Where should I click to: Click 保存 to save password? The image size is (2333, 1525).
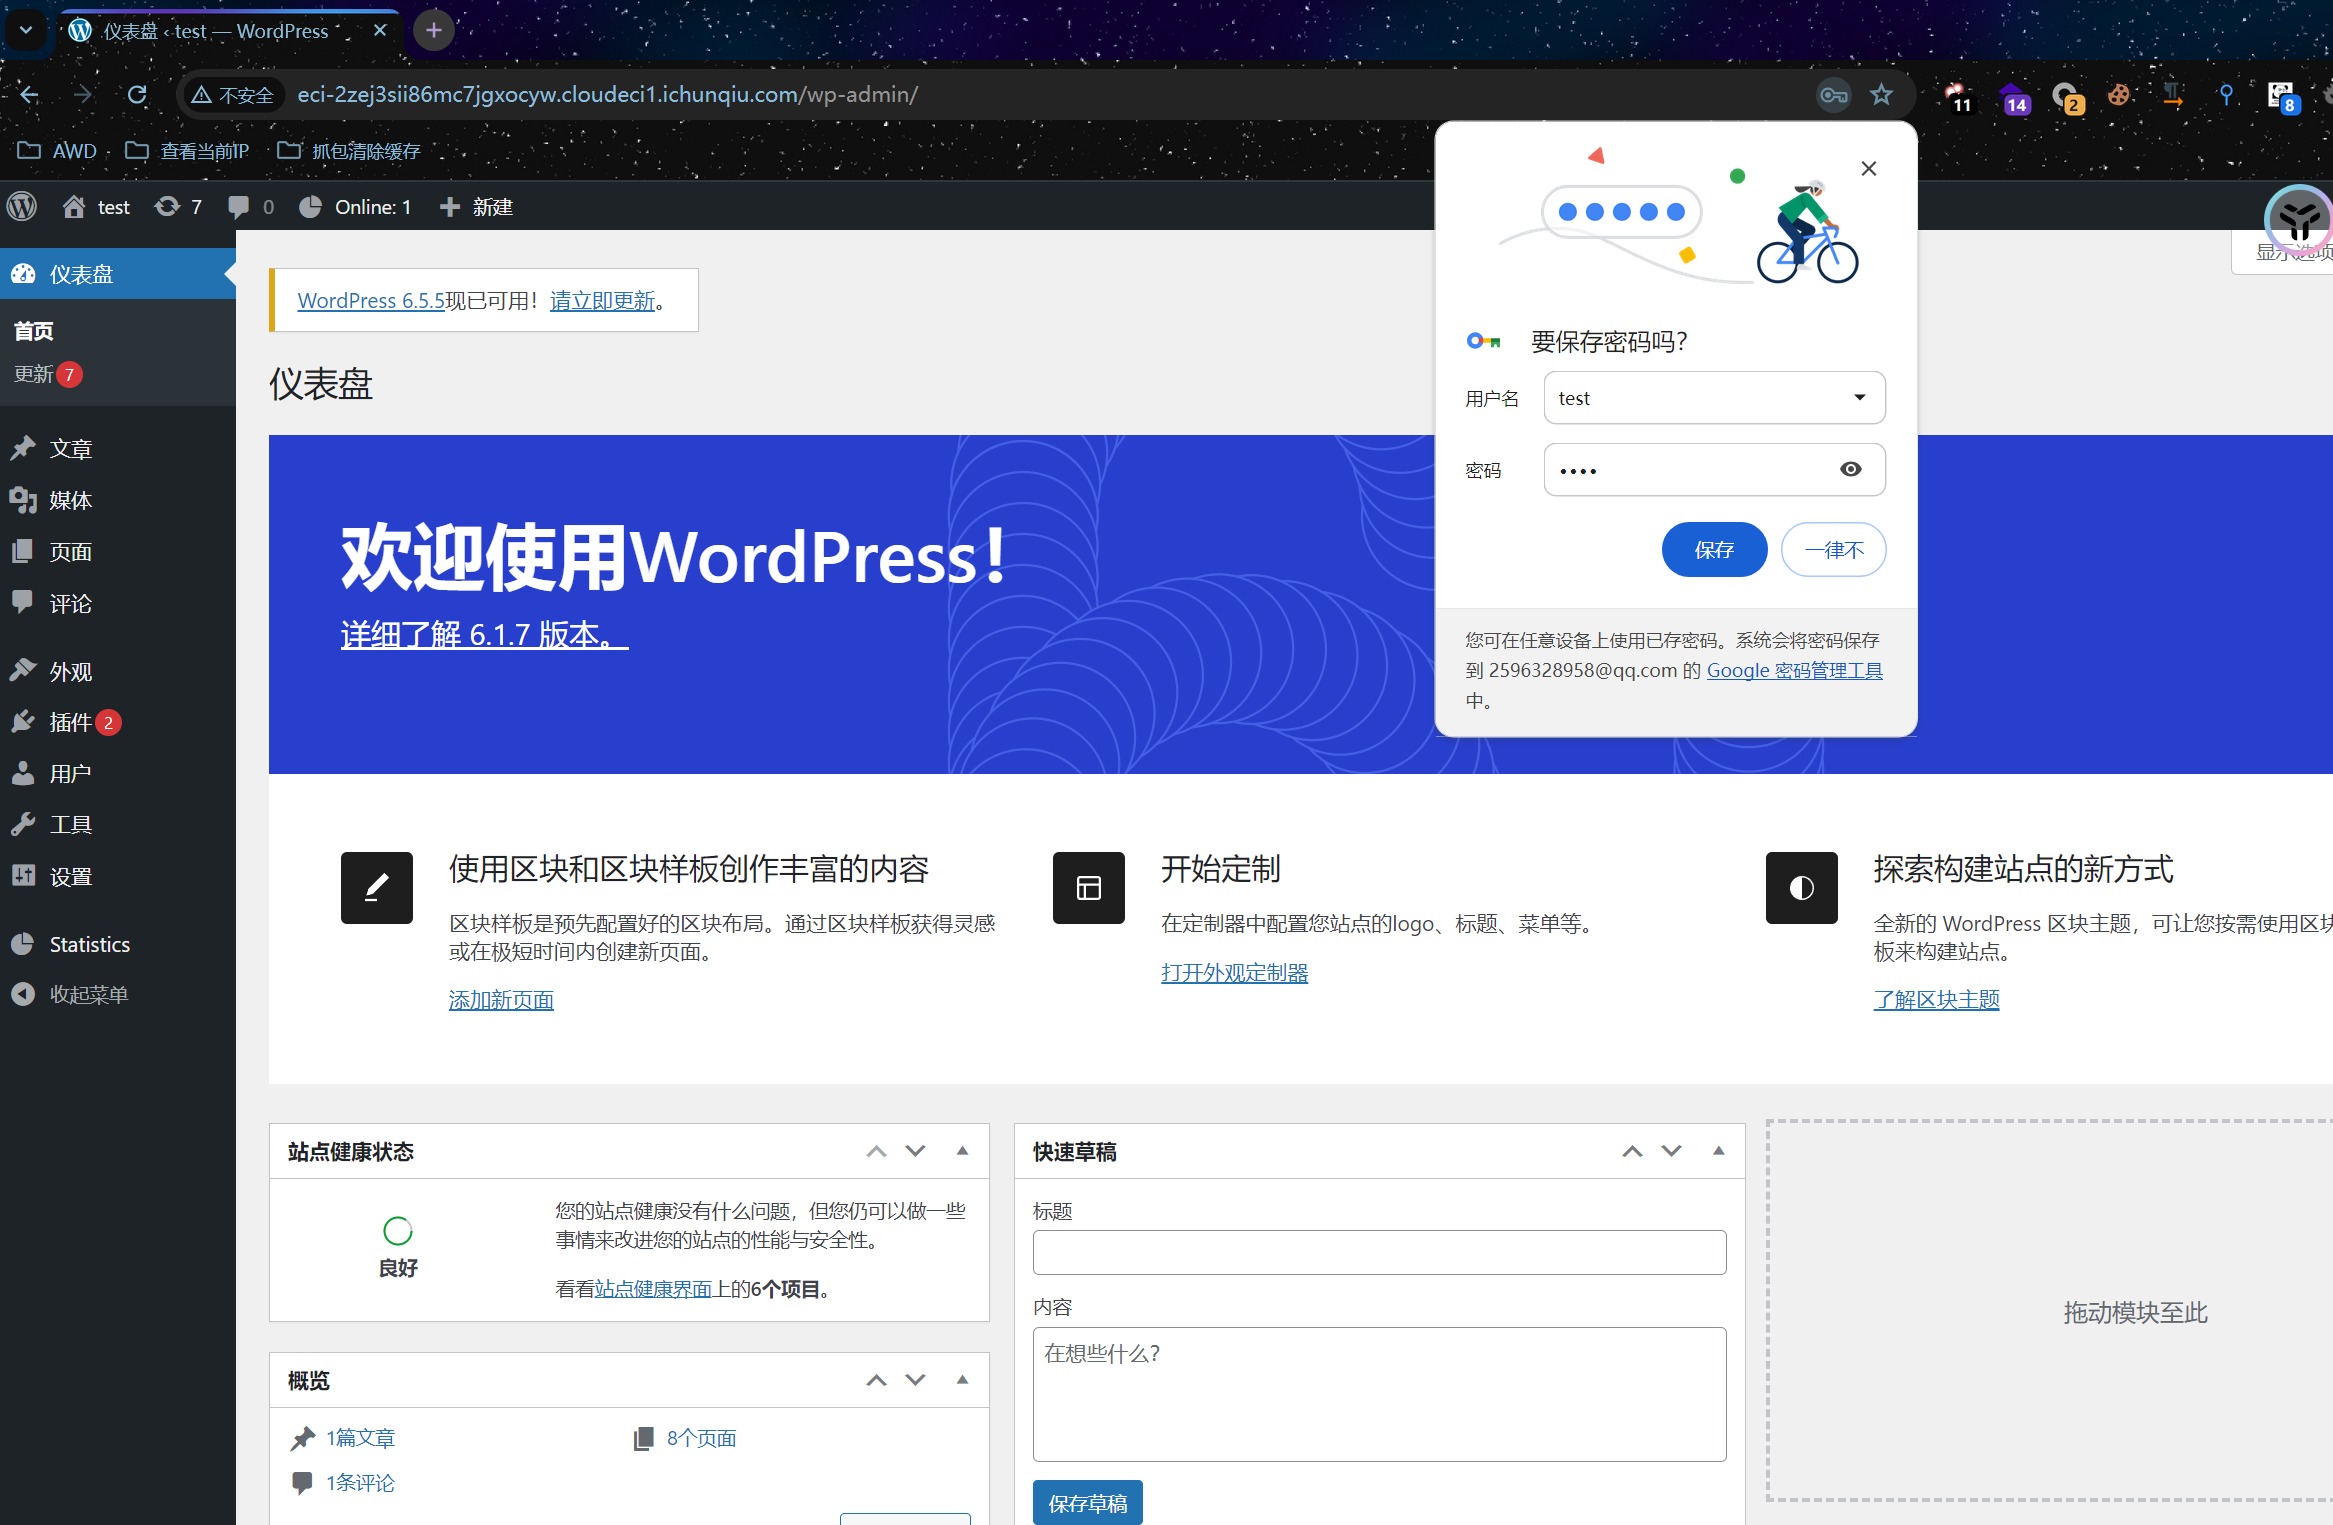[1715, 550]
